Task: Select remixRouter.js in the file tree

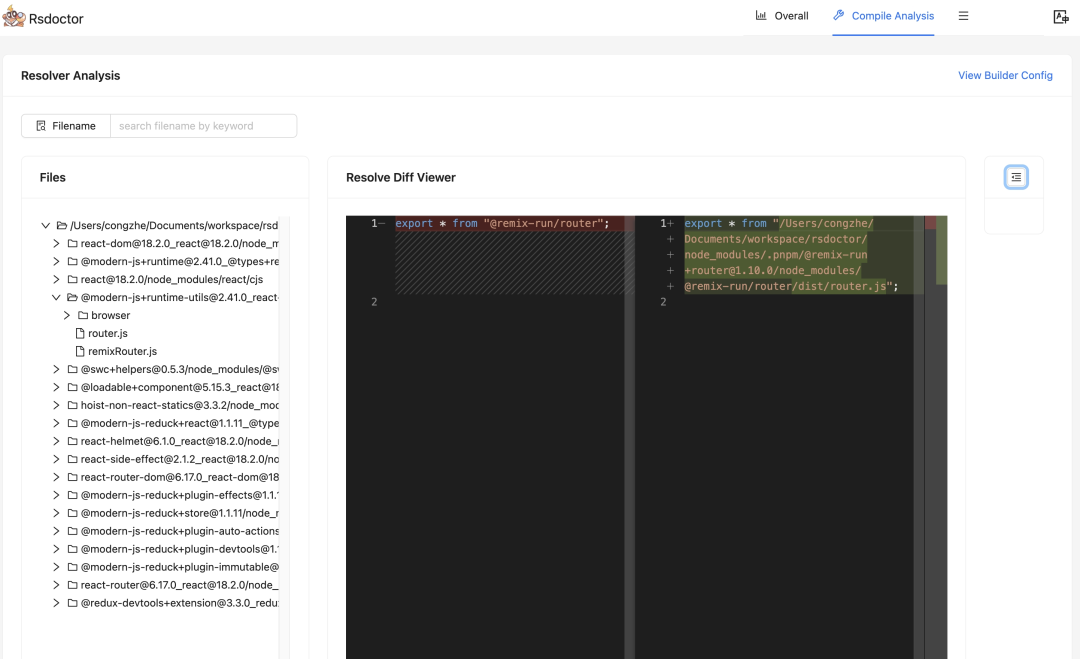Action: click(122, 351)
